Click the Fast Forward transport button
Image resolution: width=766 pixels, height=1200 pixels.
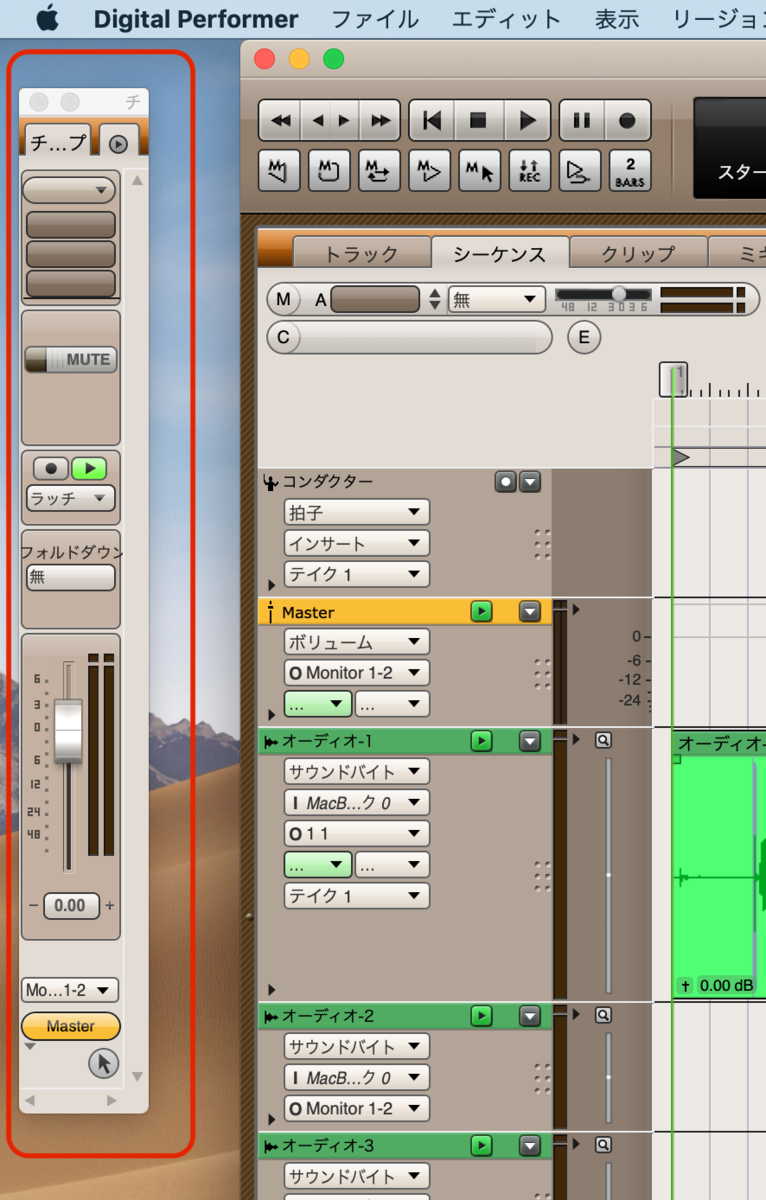(380, 121)
